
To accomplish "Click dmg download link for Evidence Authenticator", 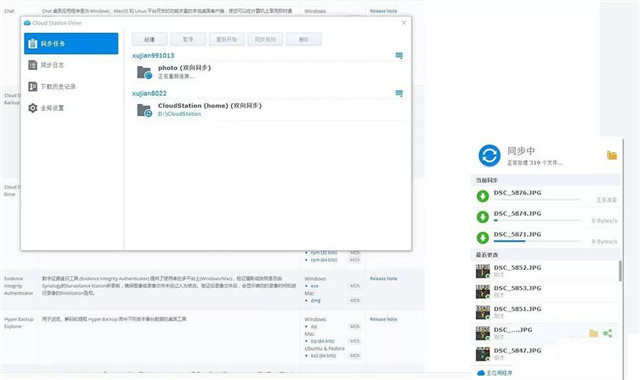I will pyautogui.click(x=316, y=300).
